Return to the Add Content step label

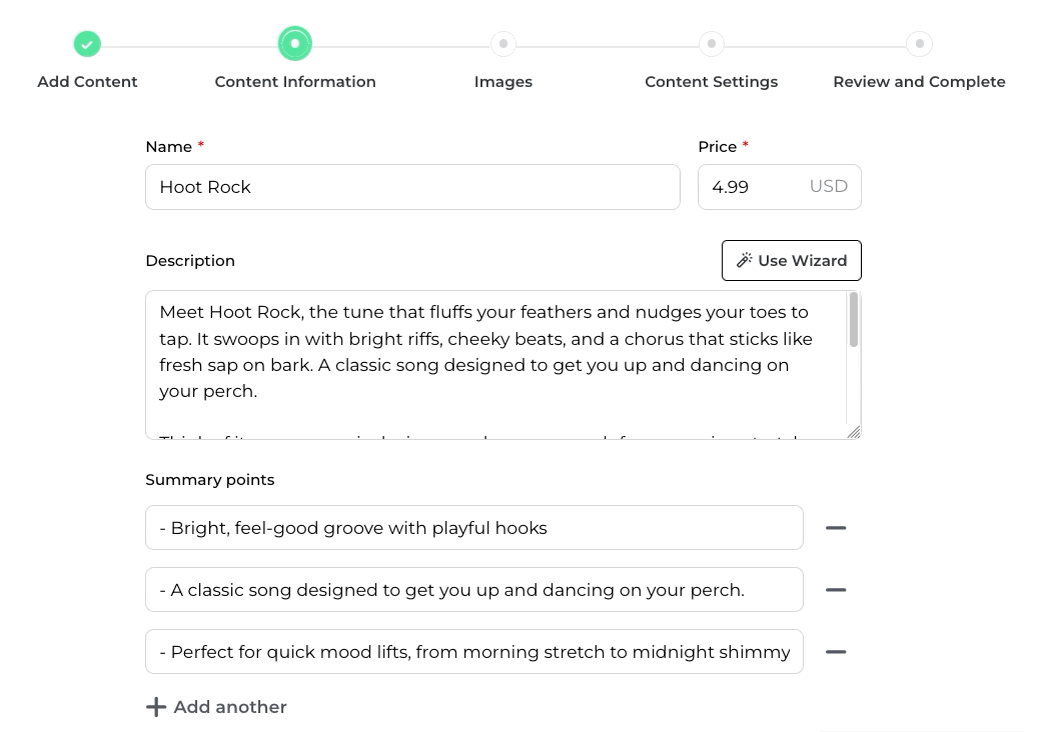click(87, 82)
